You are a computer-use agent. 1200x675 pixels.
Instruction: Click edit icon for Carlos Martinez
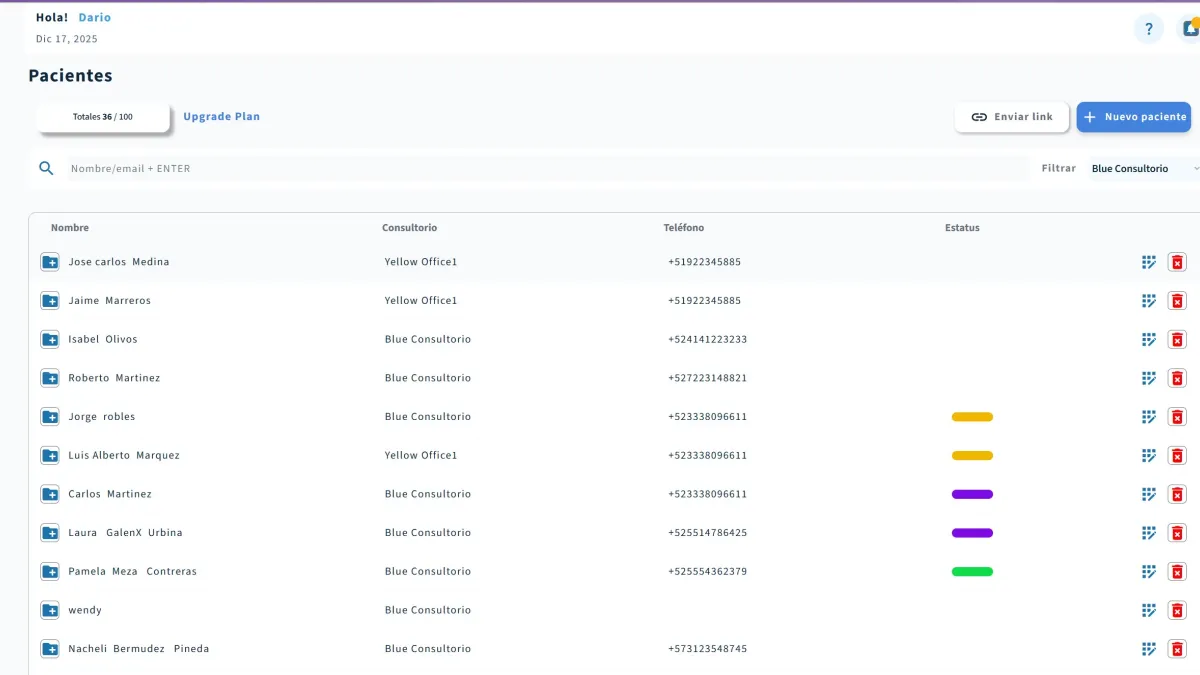[1149, 494]
